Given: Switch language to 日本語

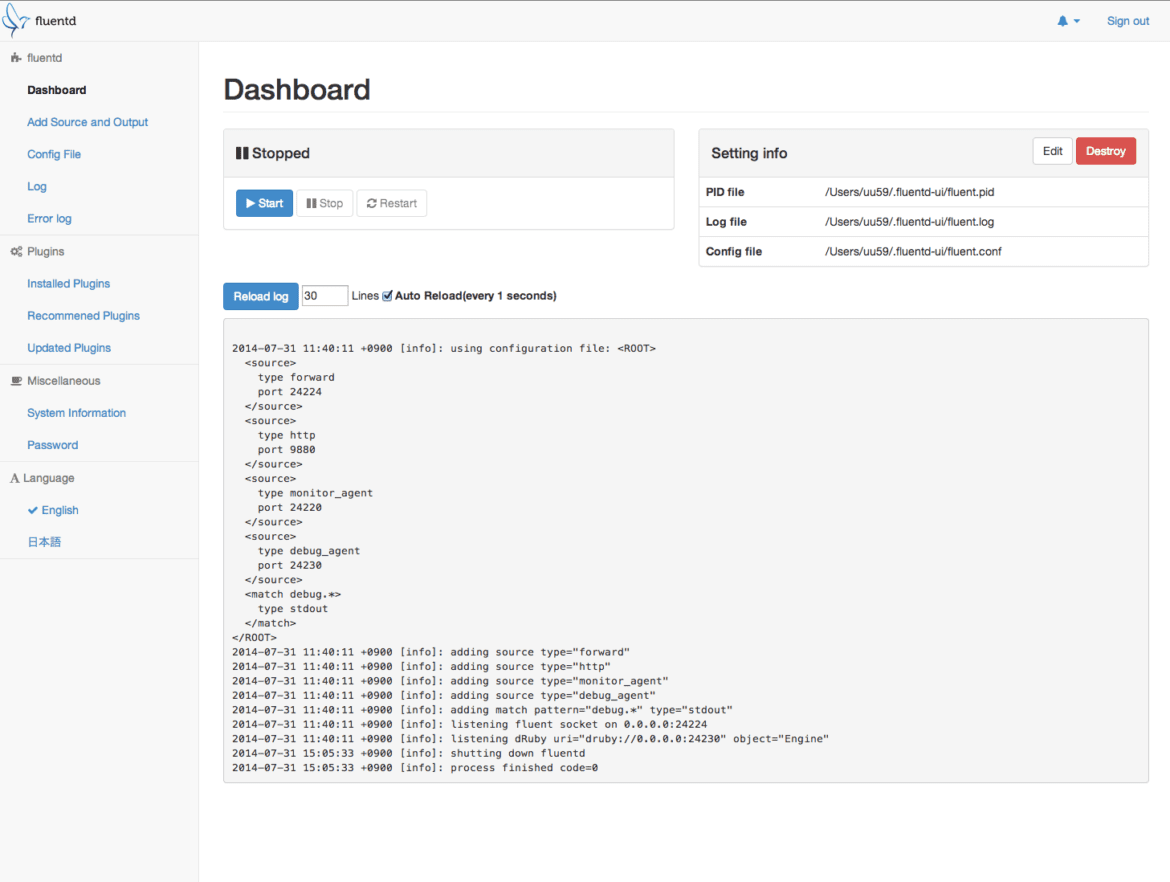Looking at the screenshot, I should pyautogui.click(x=44, y=541).
